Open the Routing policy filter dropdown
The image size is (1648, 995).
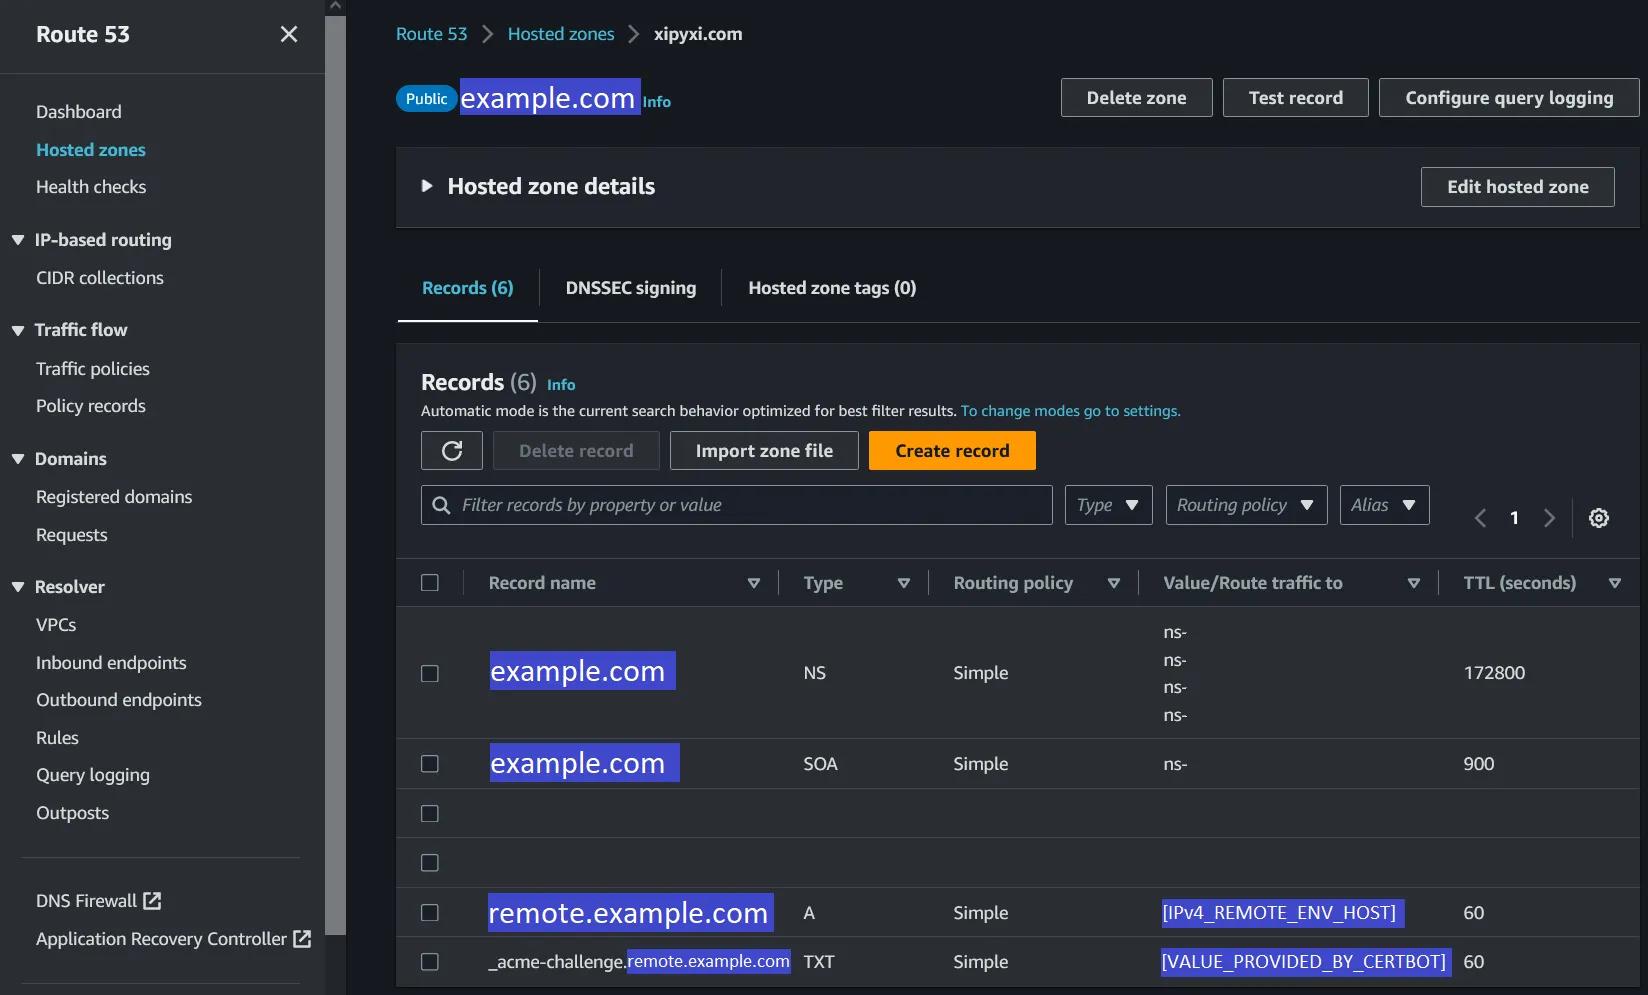(x=1246, y=505)
